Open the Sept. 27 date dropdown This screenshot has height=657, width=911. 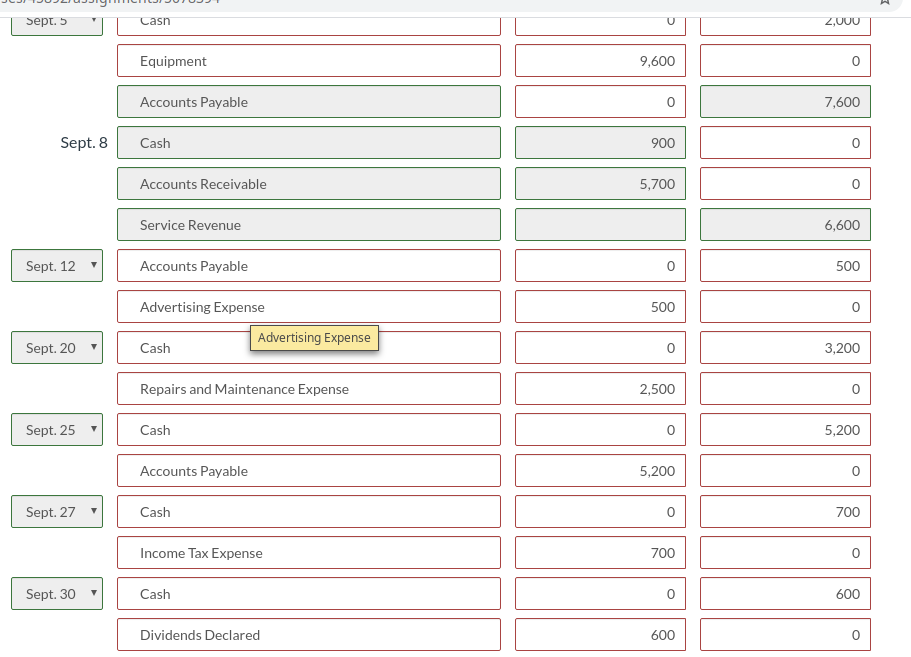click(56, 511)
